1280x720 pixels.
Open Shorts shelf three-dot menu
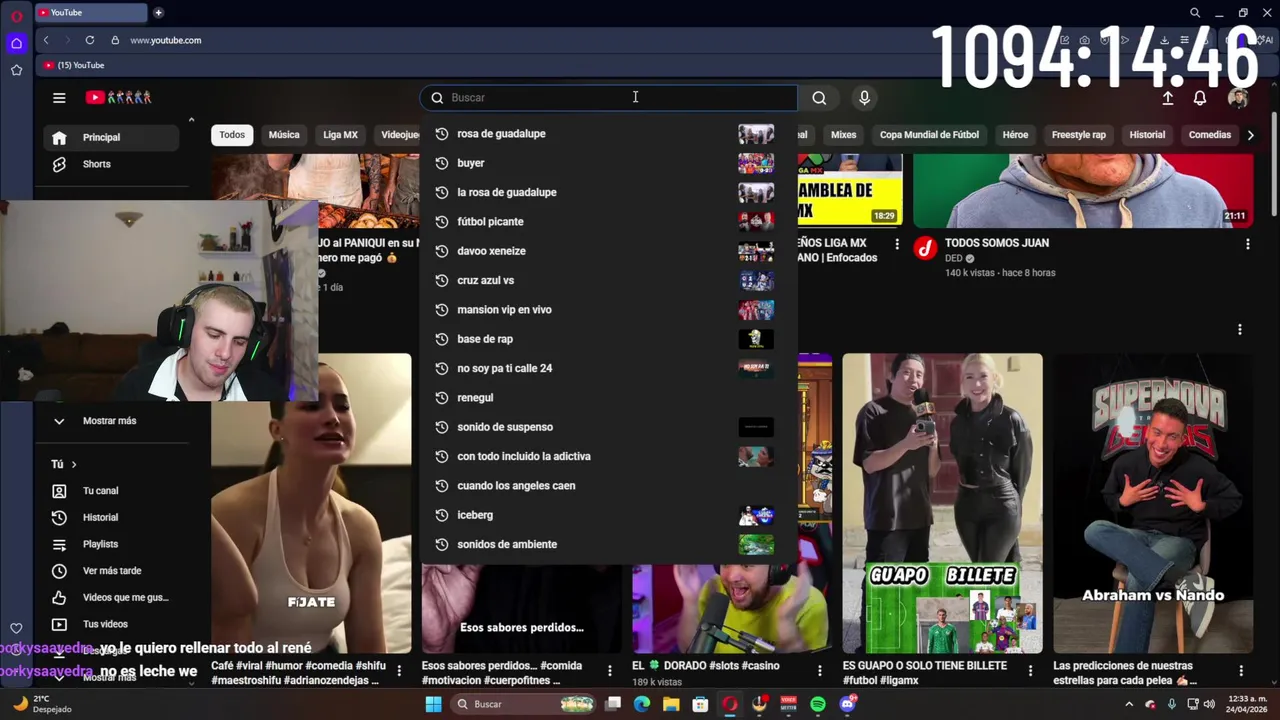pos(1240,329)
